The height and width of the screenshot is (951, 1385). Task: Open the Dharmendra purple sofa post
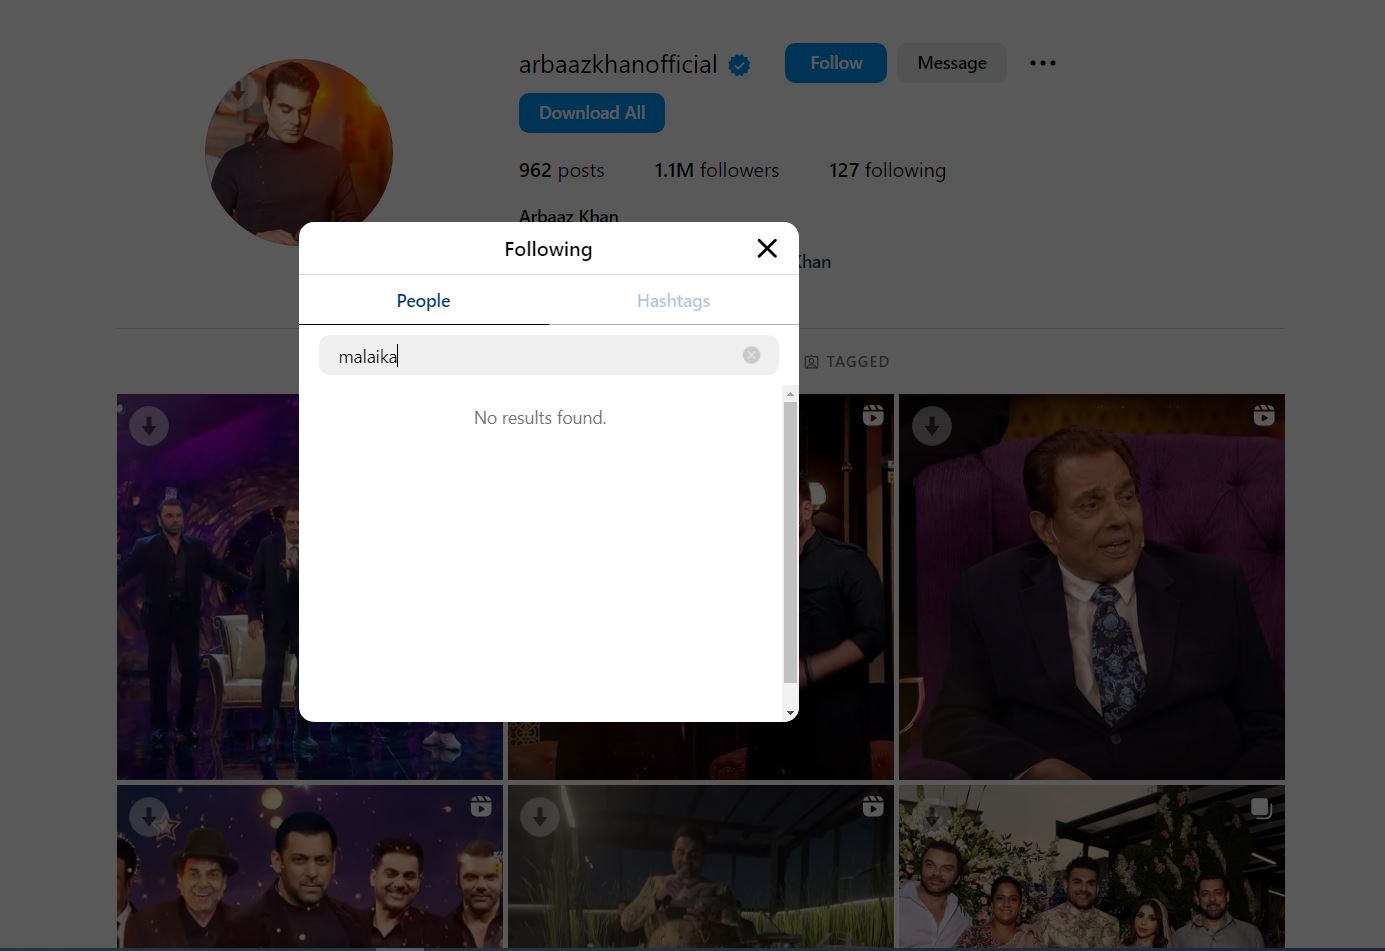pyautogui.click(x=1092, y=587)
